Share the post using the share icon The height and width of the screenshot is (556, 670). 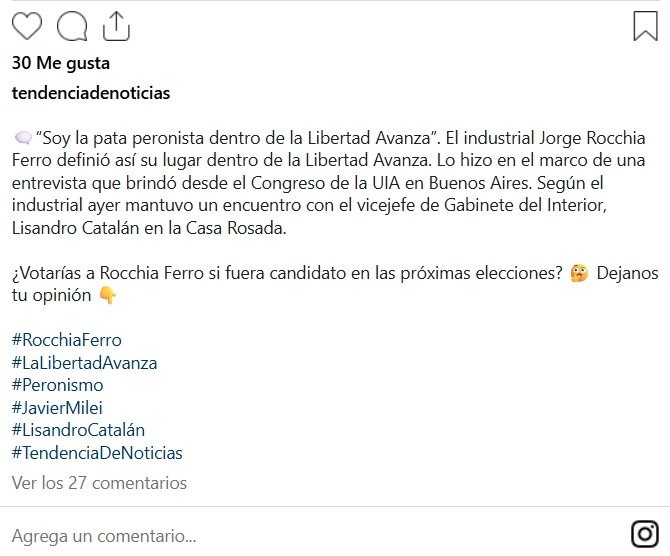[116, 25]
